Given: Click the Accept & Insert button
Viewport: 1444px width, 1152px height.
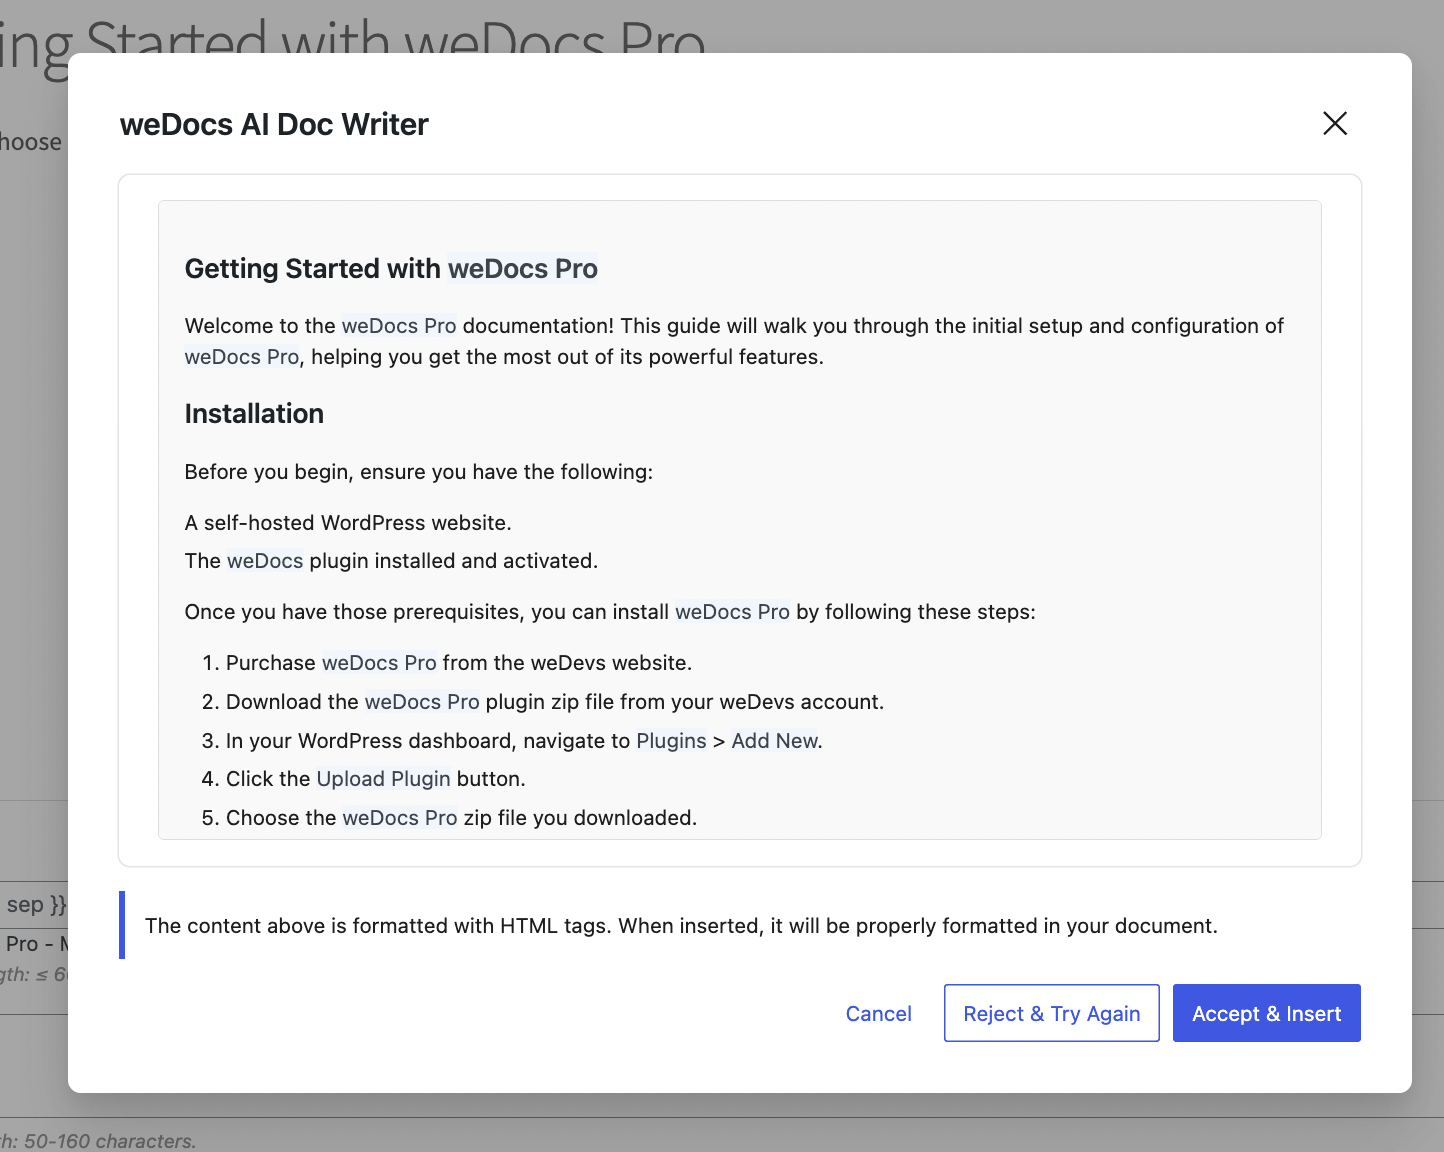Looking at the screenshot, I should [1266, 1013].
